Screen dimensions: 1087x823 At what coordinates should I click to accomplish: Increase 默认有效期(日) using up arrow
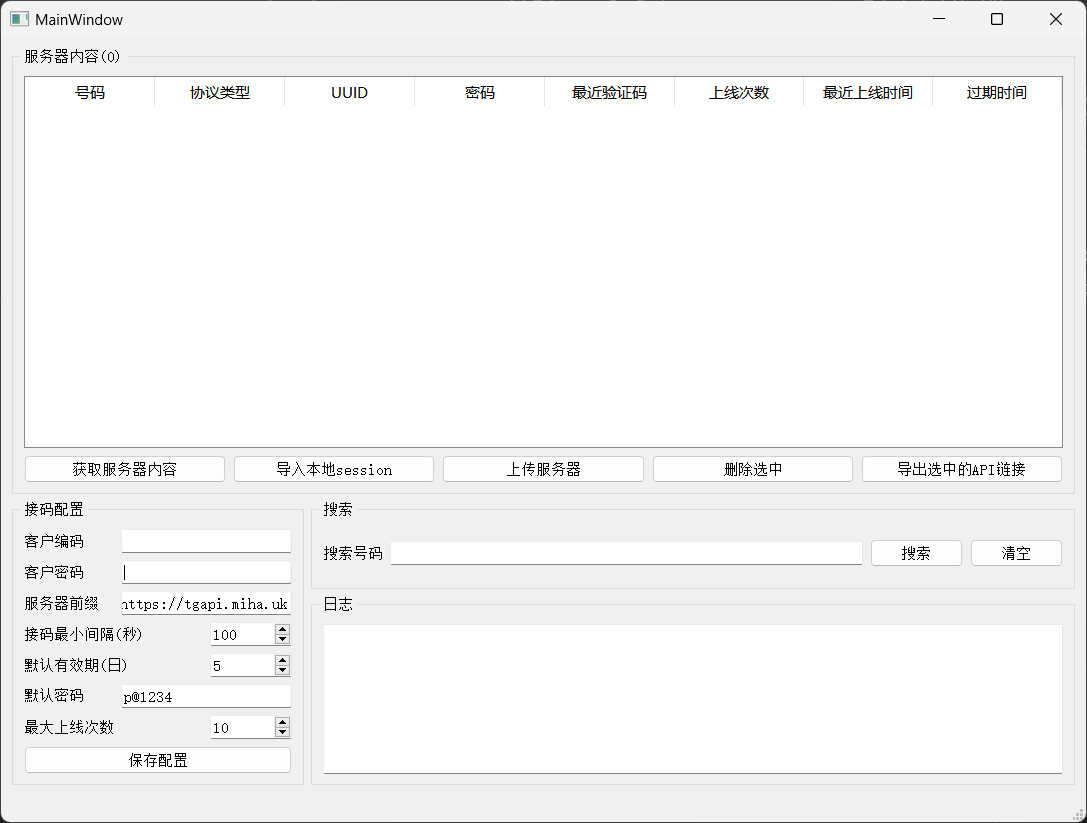click(x=282, y=660)
